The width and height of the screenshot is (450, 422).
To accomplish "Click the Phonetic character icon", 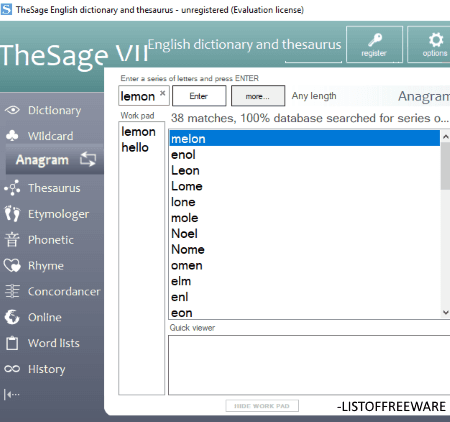I will 12,240.
